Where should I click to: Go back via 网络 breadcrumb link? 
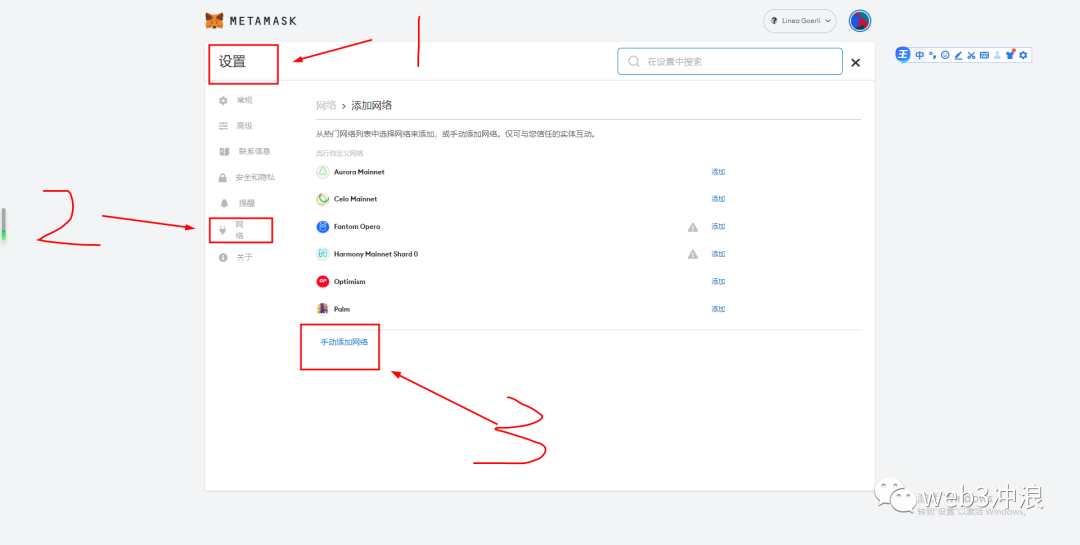(x=326, y=105)
